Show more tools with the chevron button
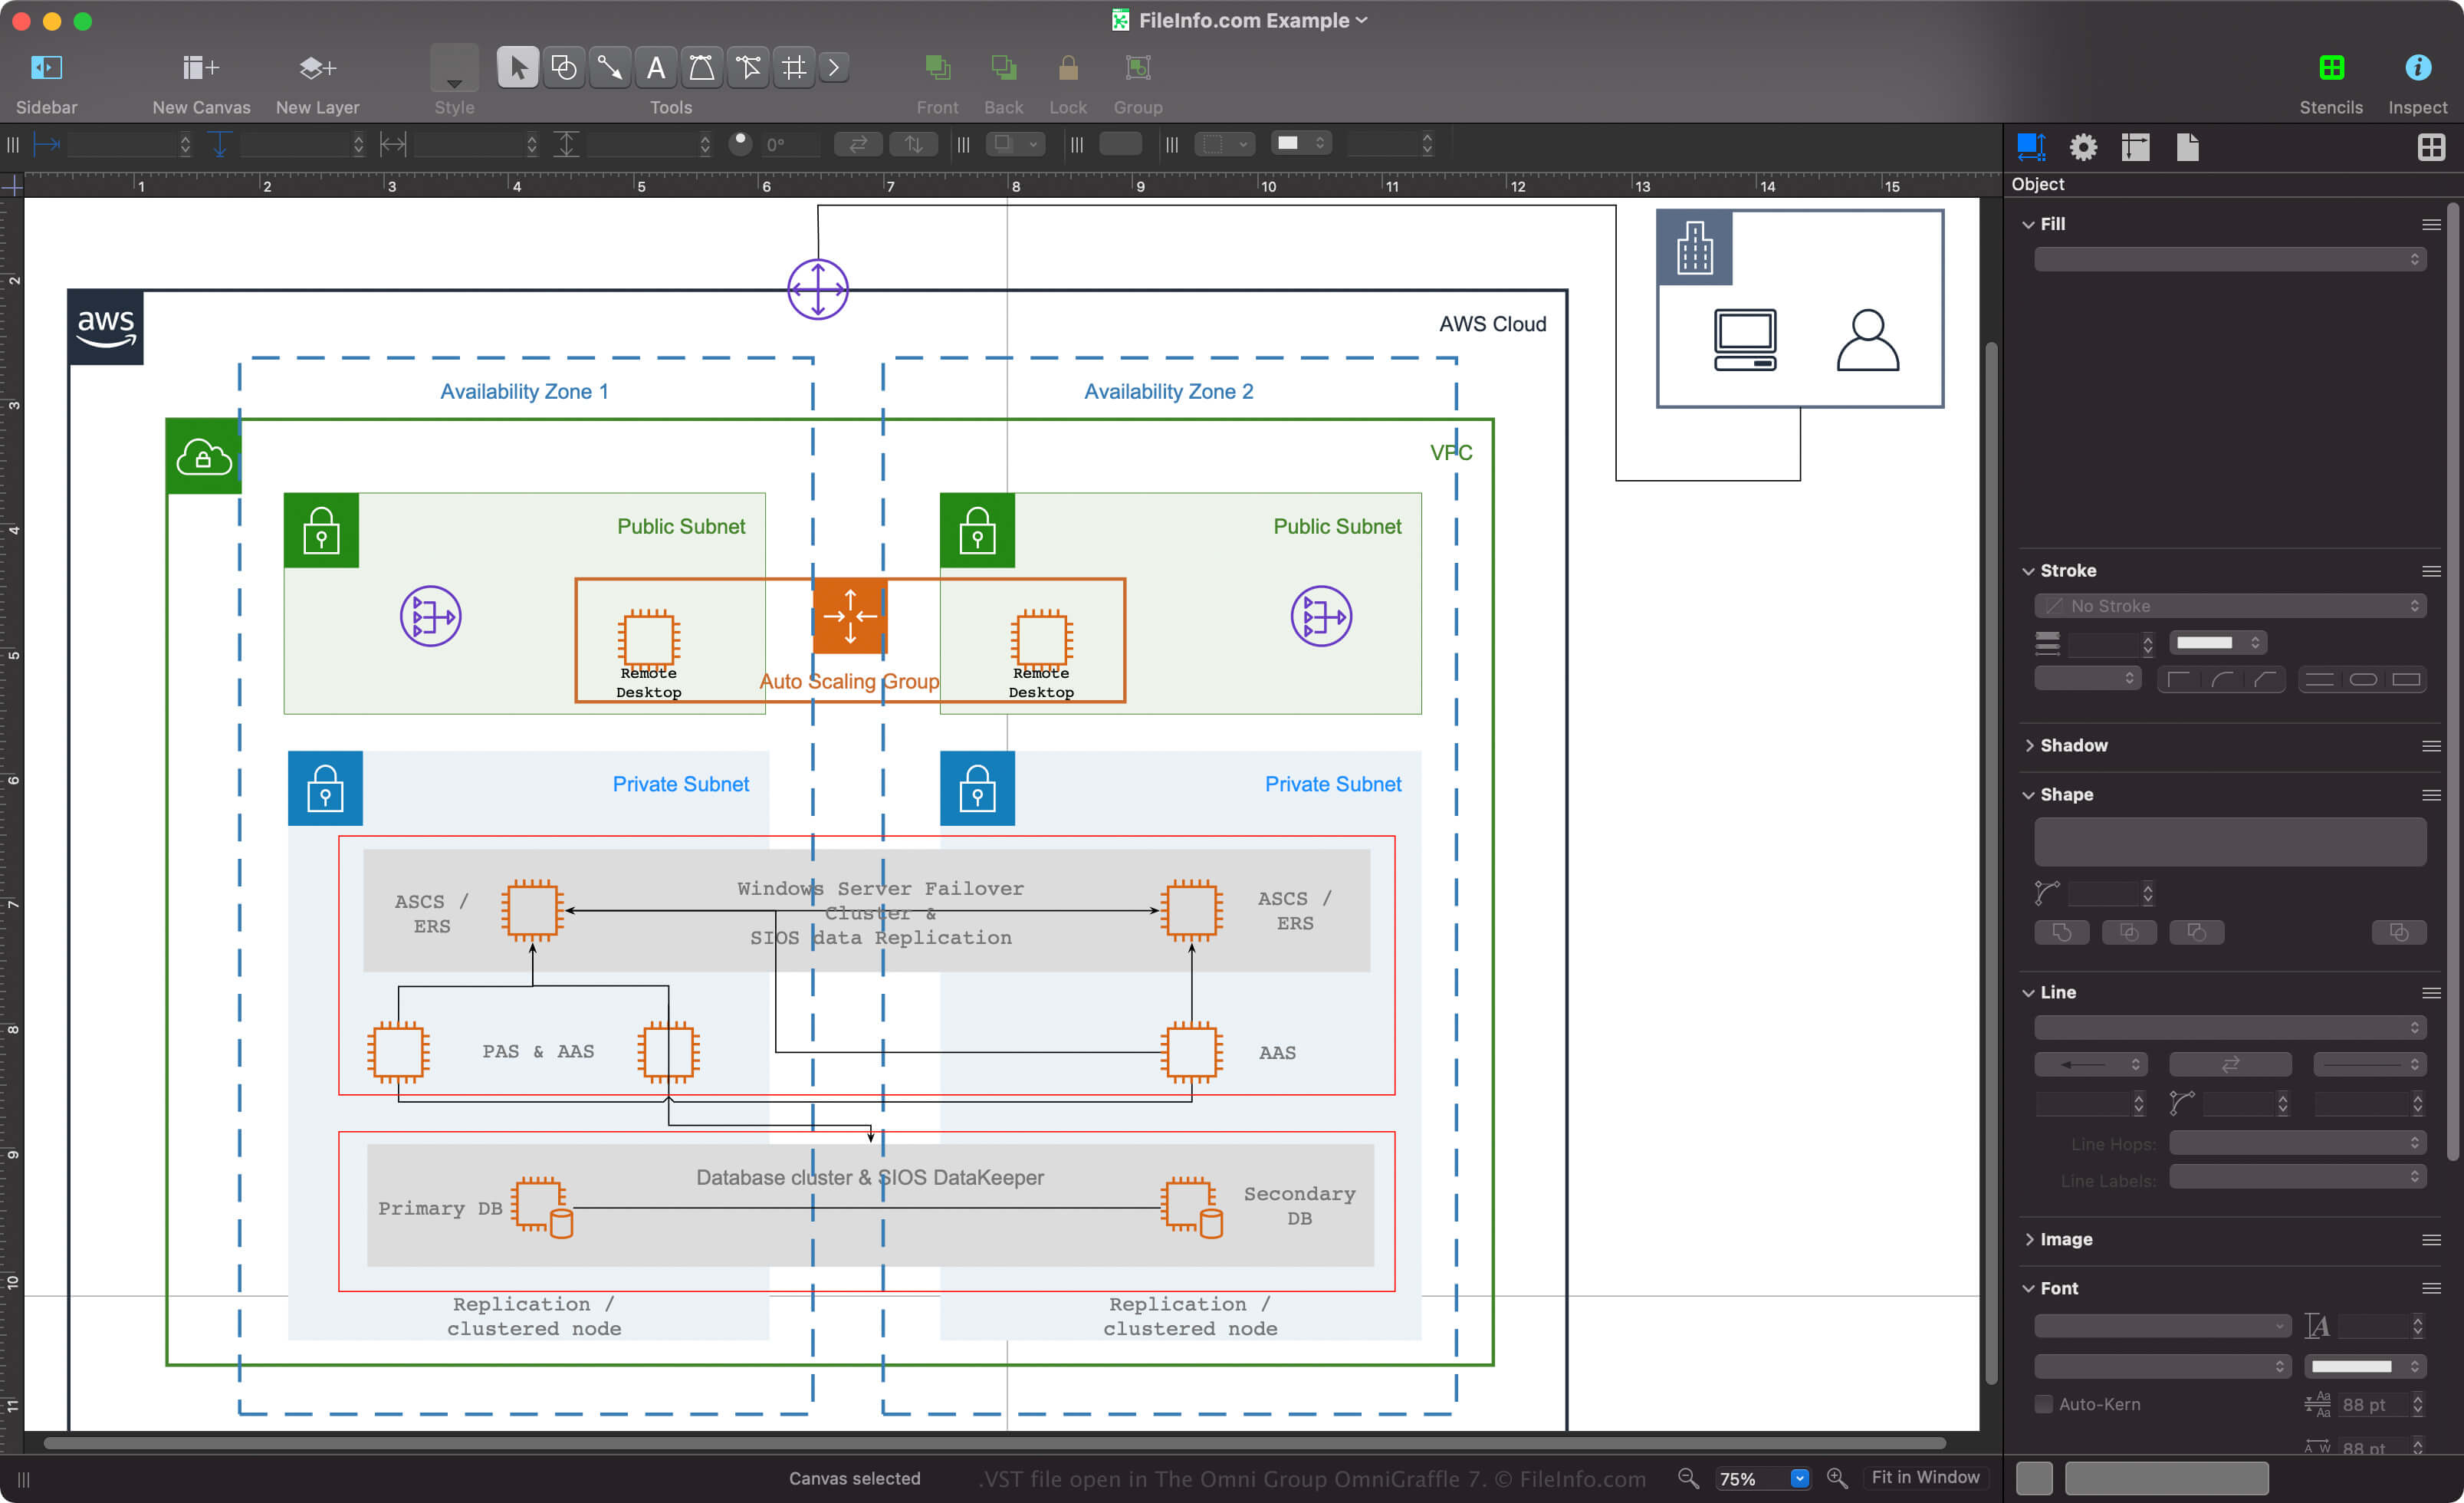 coord(834,68)
